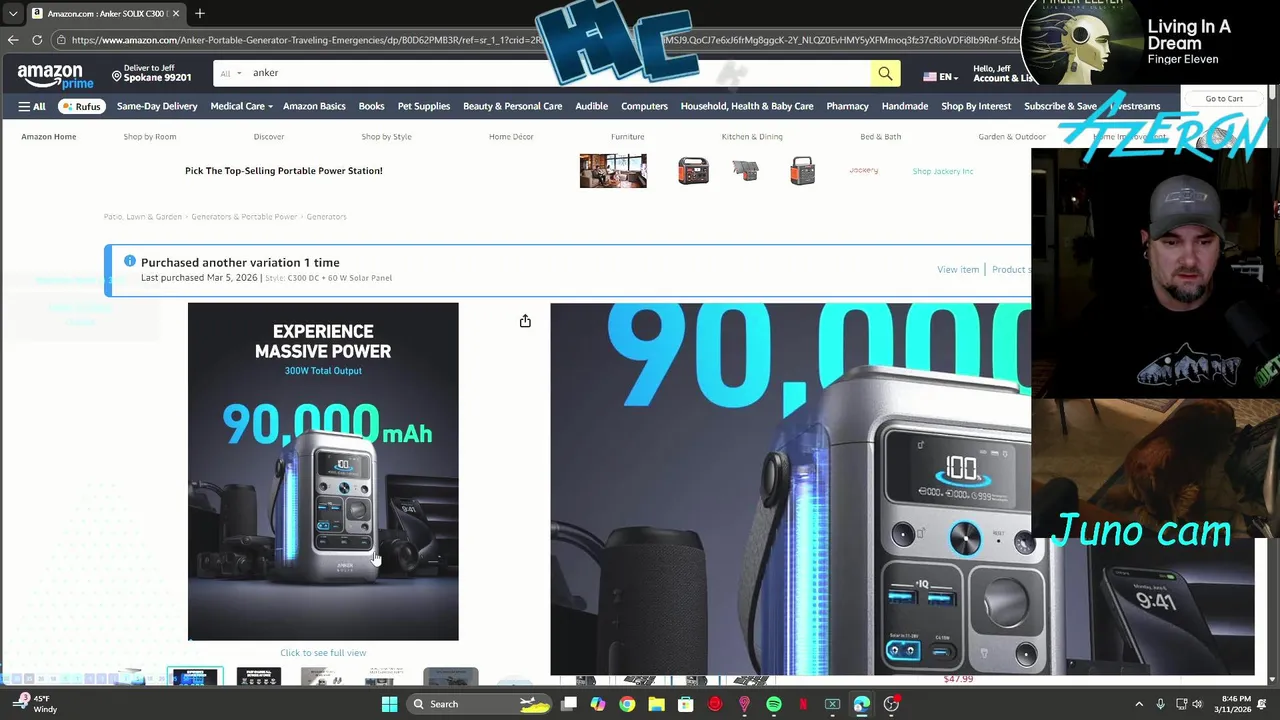Screen dimensions: 1280x720
Task: Change language with the EN flag dropdown
Action: pos(940,77)
